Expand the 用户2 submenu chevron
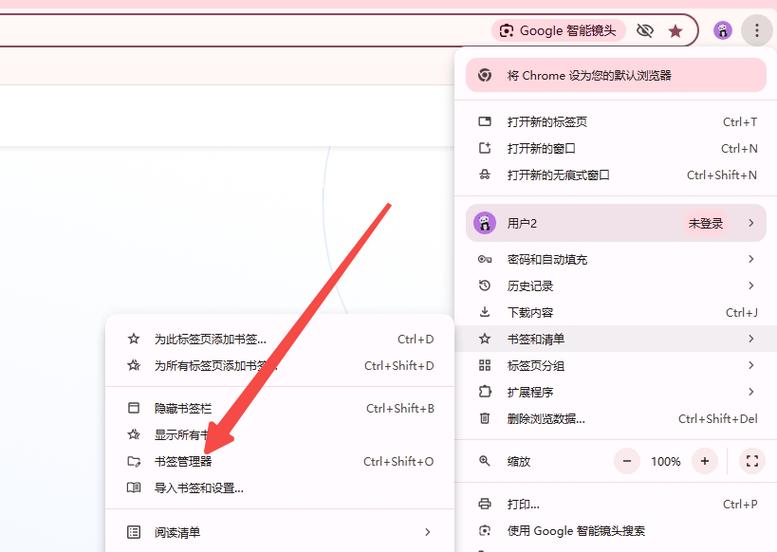777x552 pixels. click(x=751, y=223)
